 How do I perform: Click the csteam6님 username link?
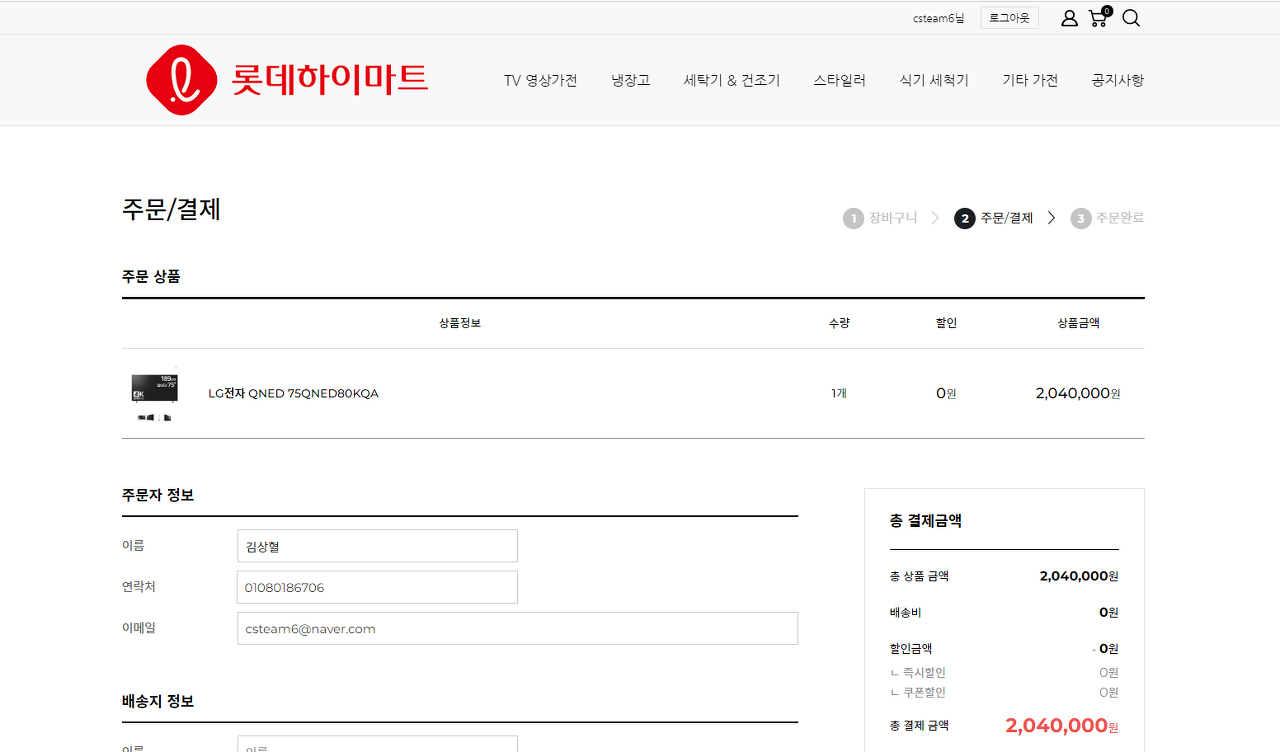[939, 18]
